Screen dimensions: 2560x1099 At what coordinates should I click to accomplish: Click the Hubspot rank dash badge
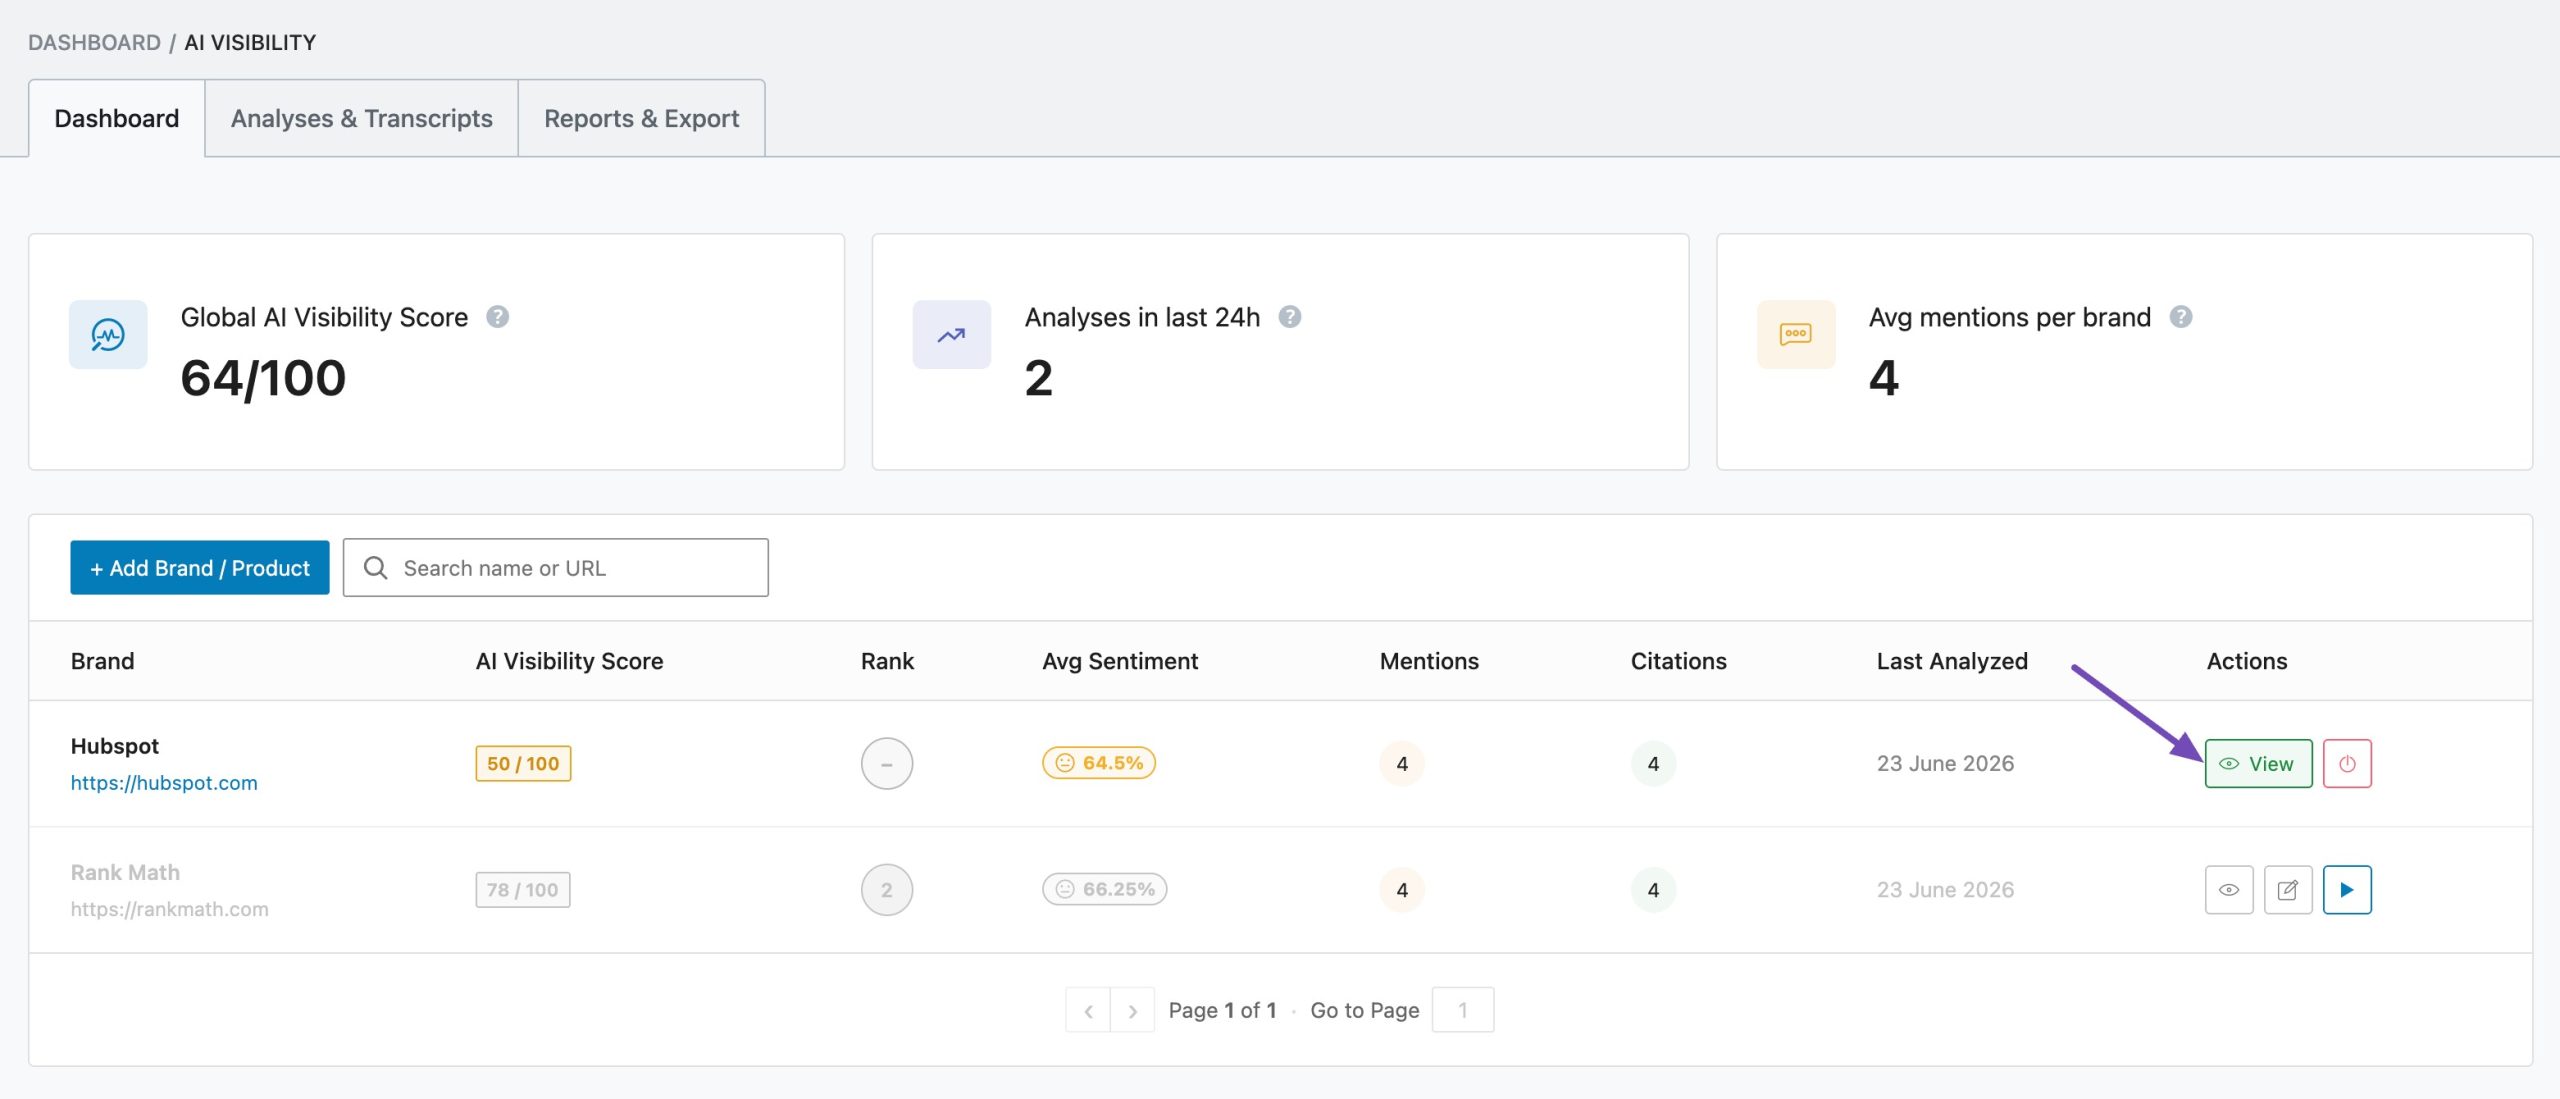(x=887, y=764)
